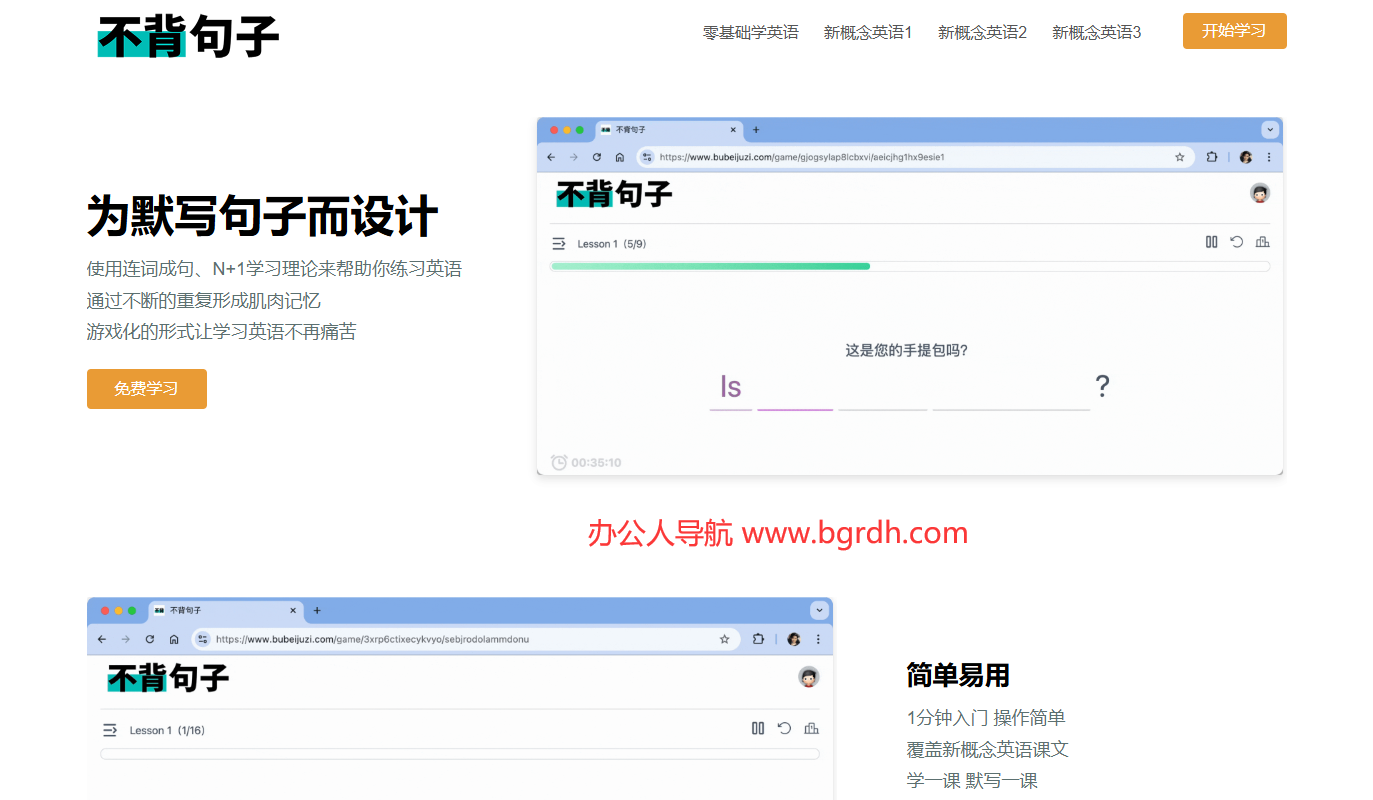This screenshot has height=800, width=1373.
Task: Click the pause icon in Lesson 1 (5/9) toolbar
Action: coord(1211,242)
